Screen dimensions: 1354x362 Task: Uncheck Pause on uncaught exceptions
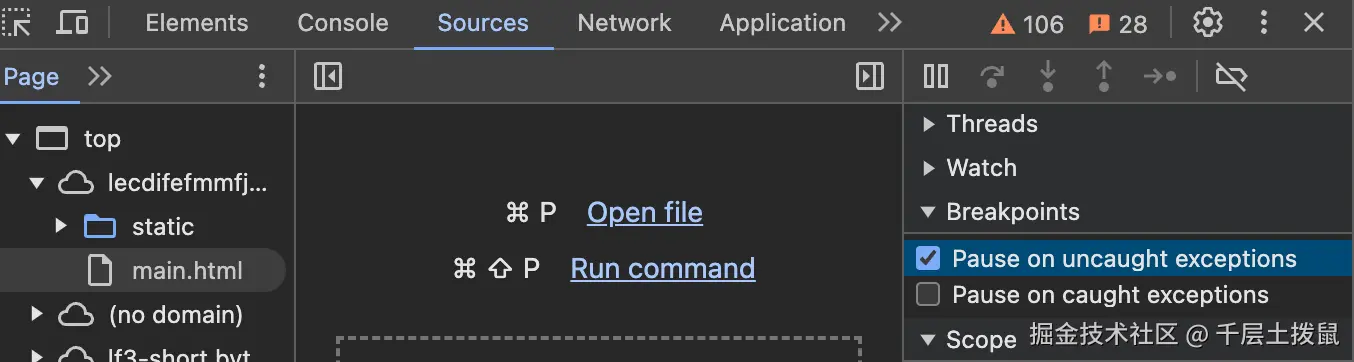[928, 259]
